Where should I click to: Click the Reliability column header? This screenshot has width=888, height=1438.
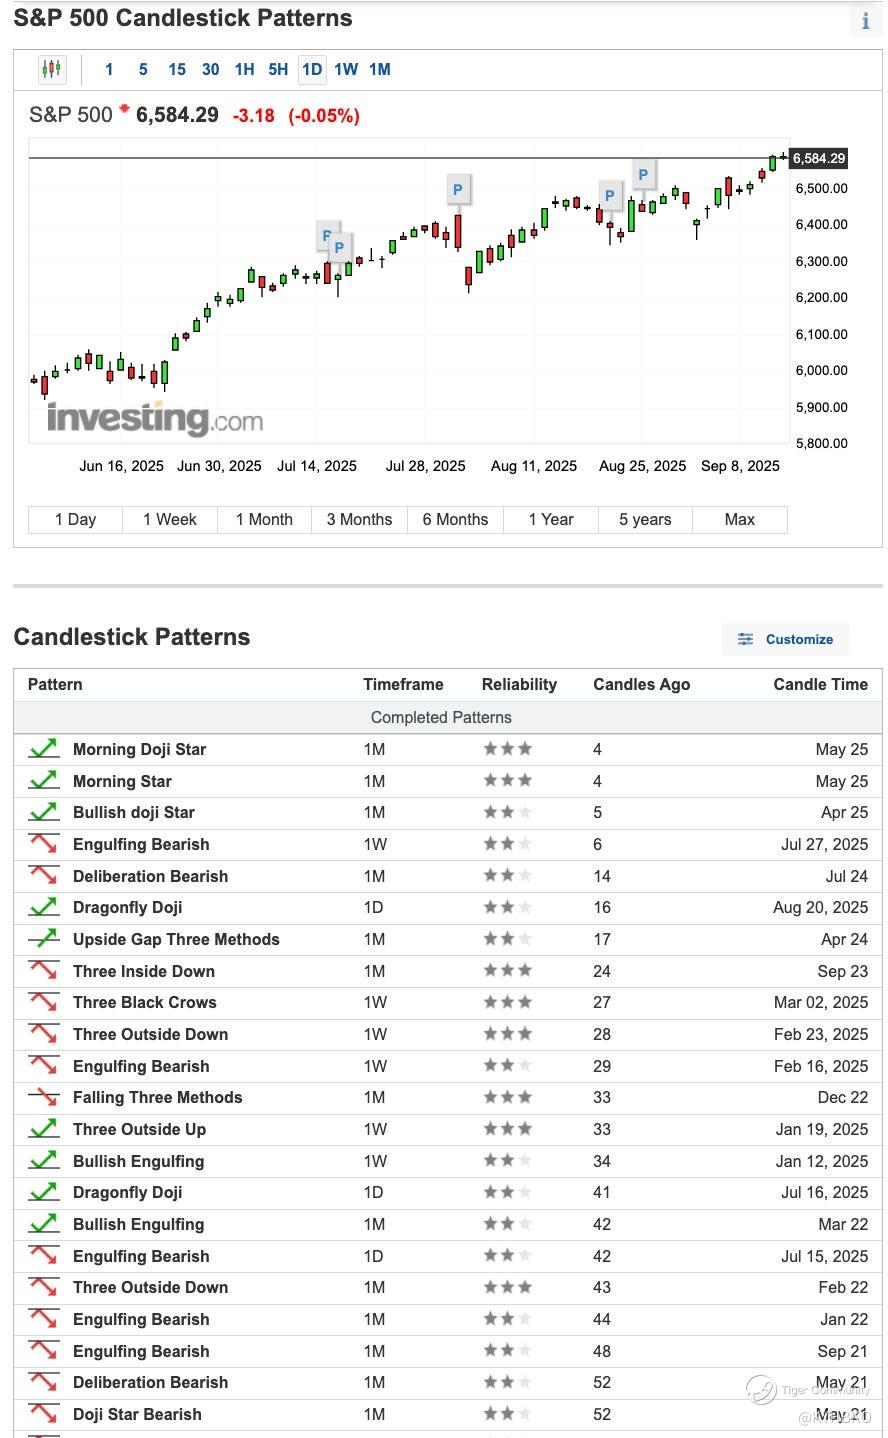point(519,684)
